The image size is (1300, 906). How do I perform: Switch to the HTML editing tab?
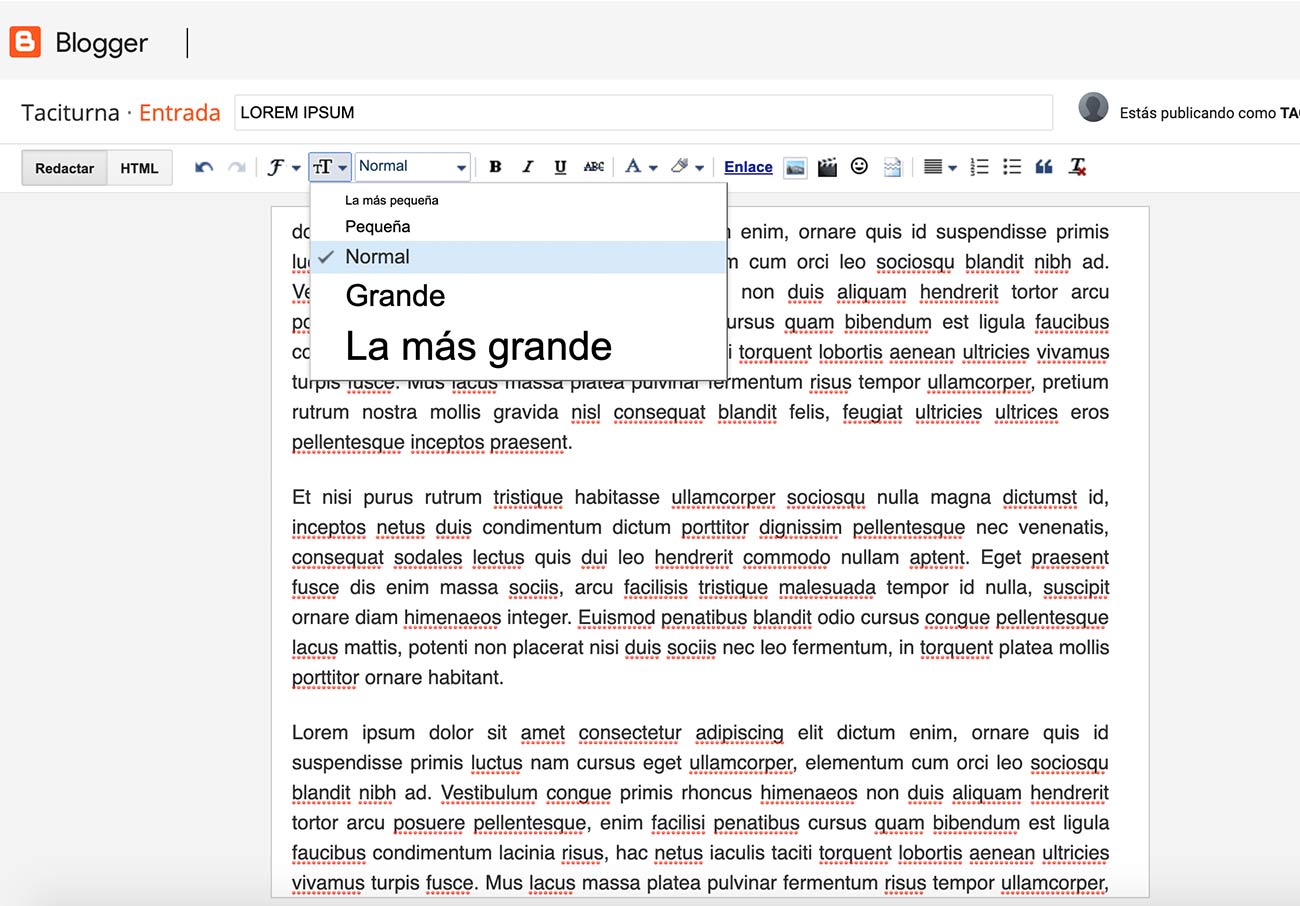139,167
